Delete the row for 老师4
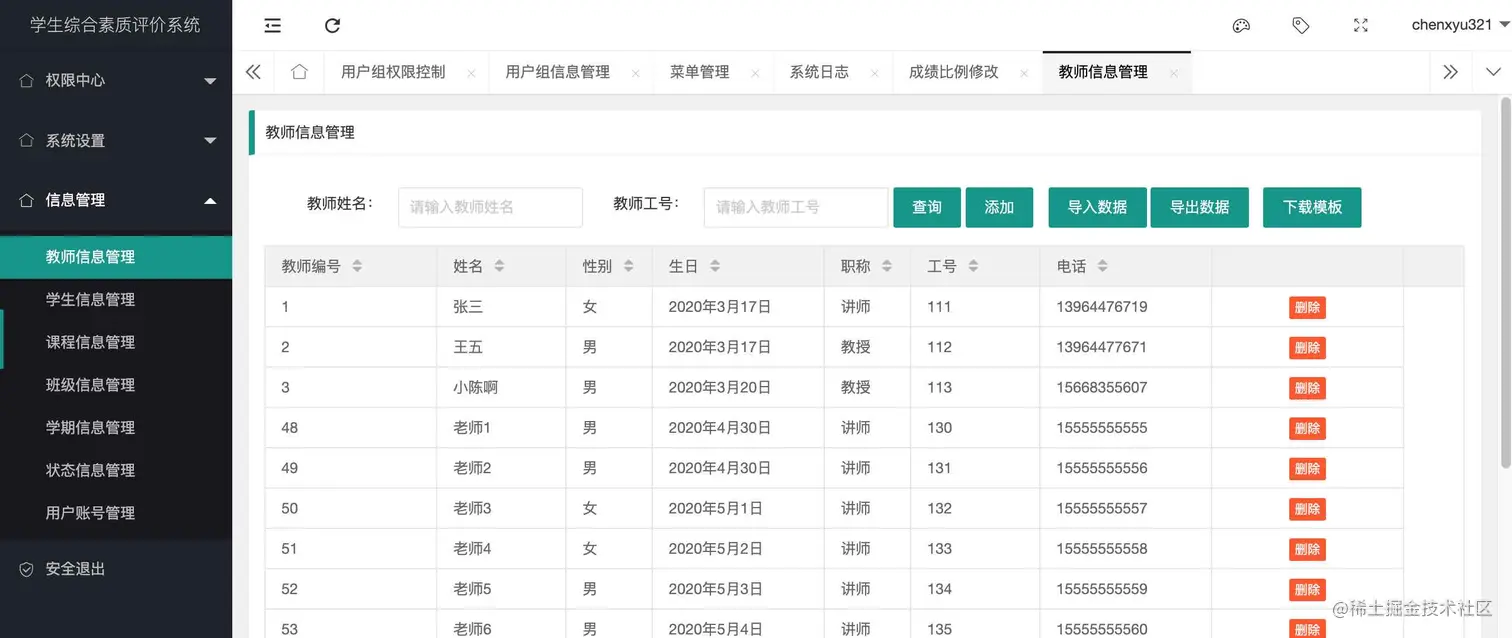 (x=1307, y=549)
